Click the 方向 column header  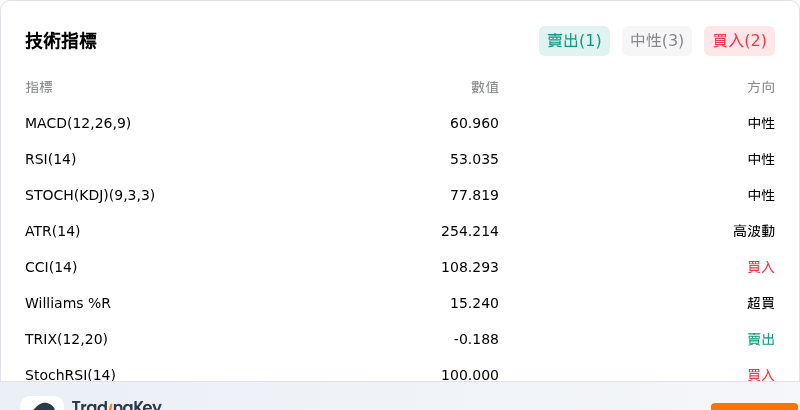point(761,88)
